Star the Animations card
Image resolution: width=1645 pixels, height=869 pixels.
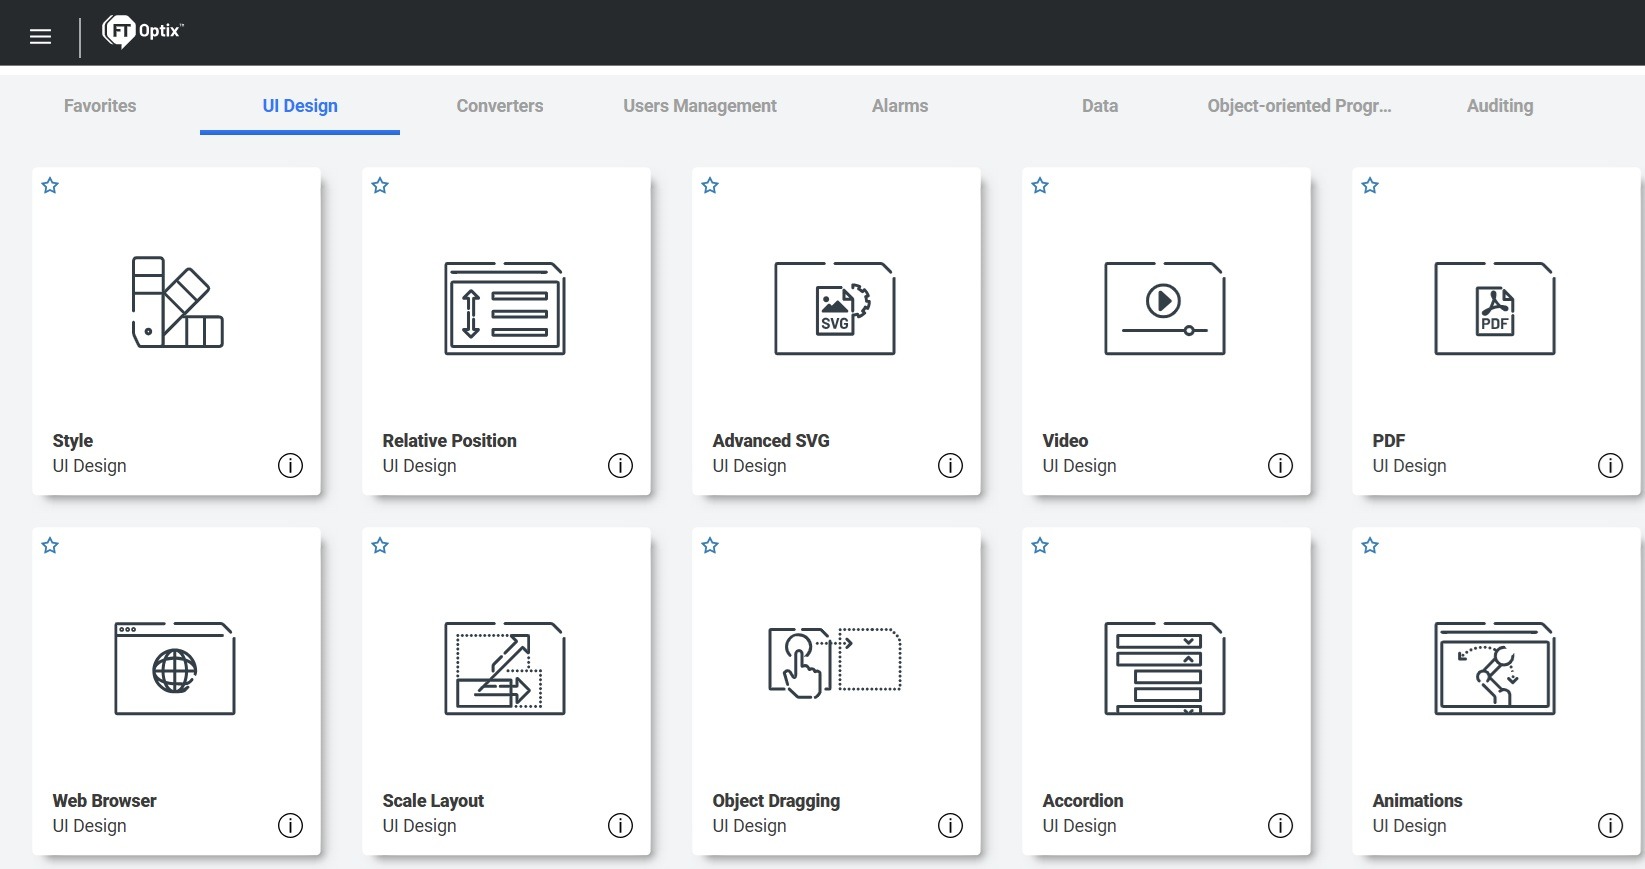click(1370, 545)
